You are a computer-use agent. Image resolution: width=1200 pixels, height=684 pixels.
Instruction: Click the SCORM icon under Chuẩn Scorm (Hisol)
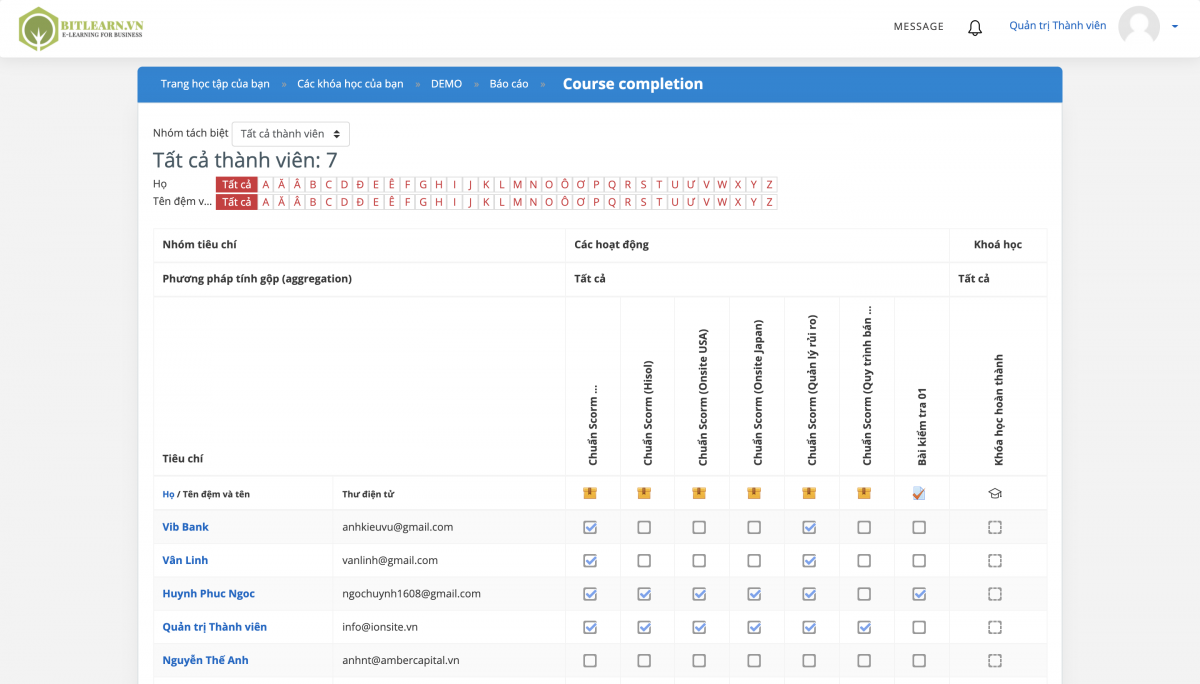pyautogui.click(x=644, y=493)
